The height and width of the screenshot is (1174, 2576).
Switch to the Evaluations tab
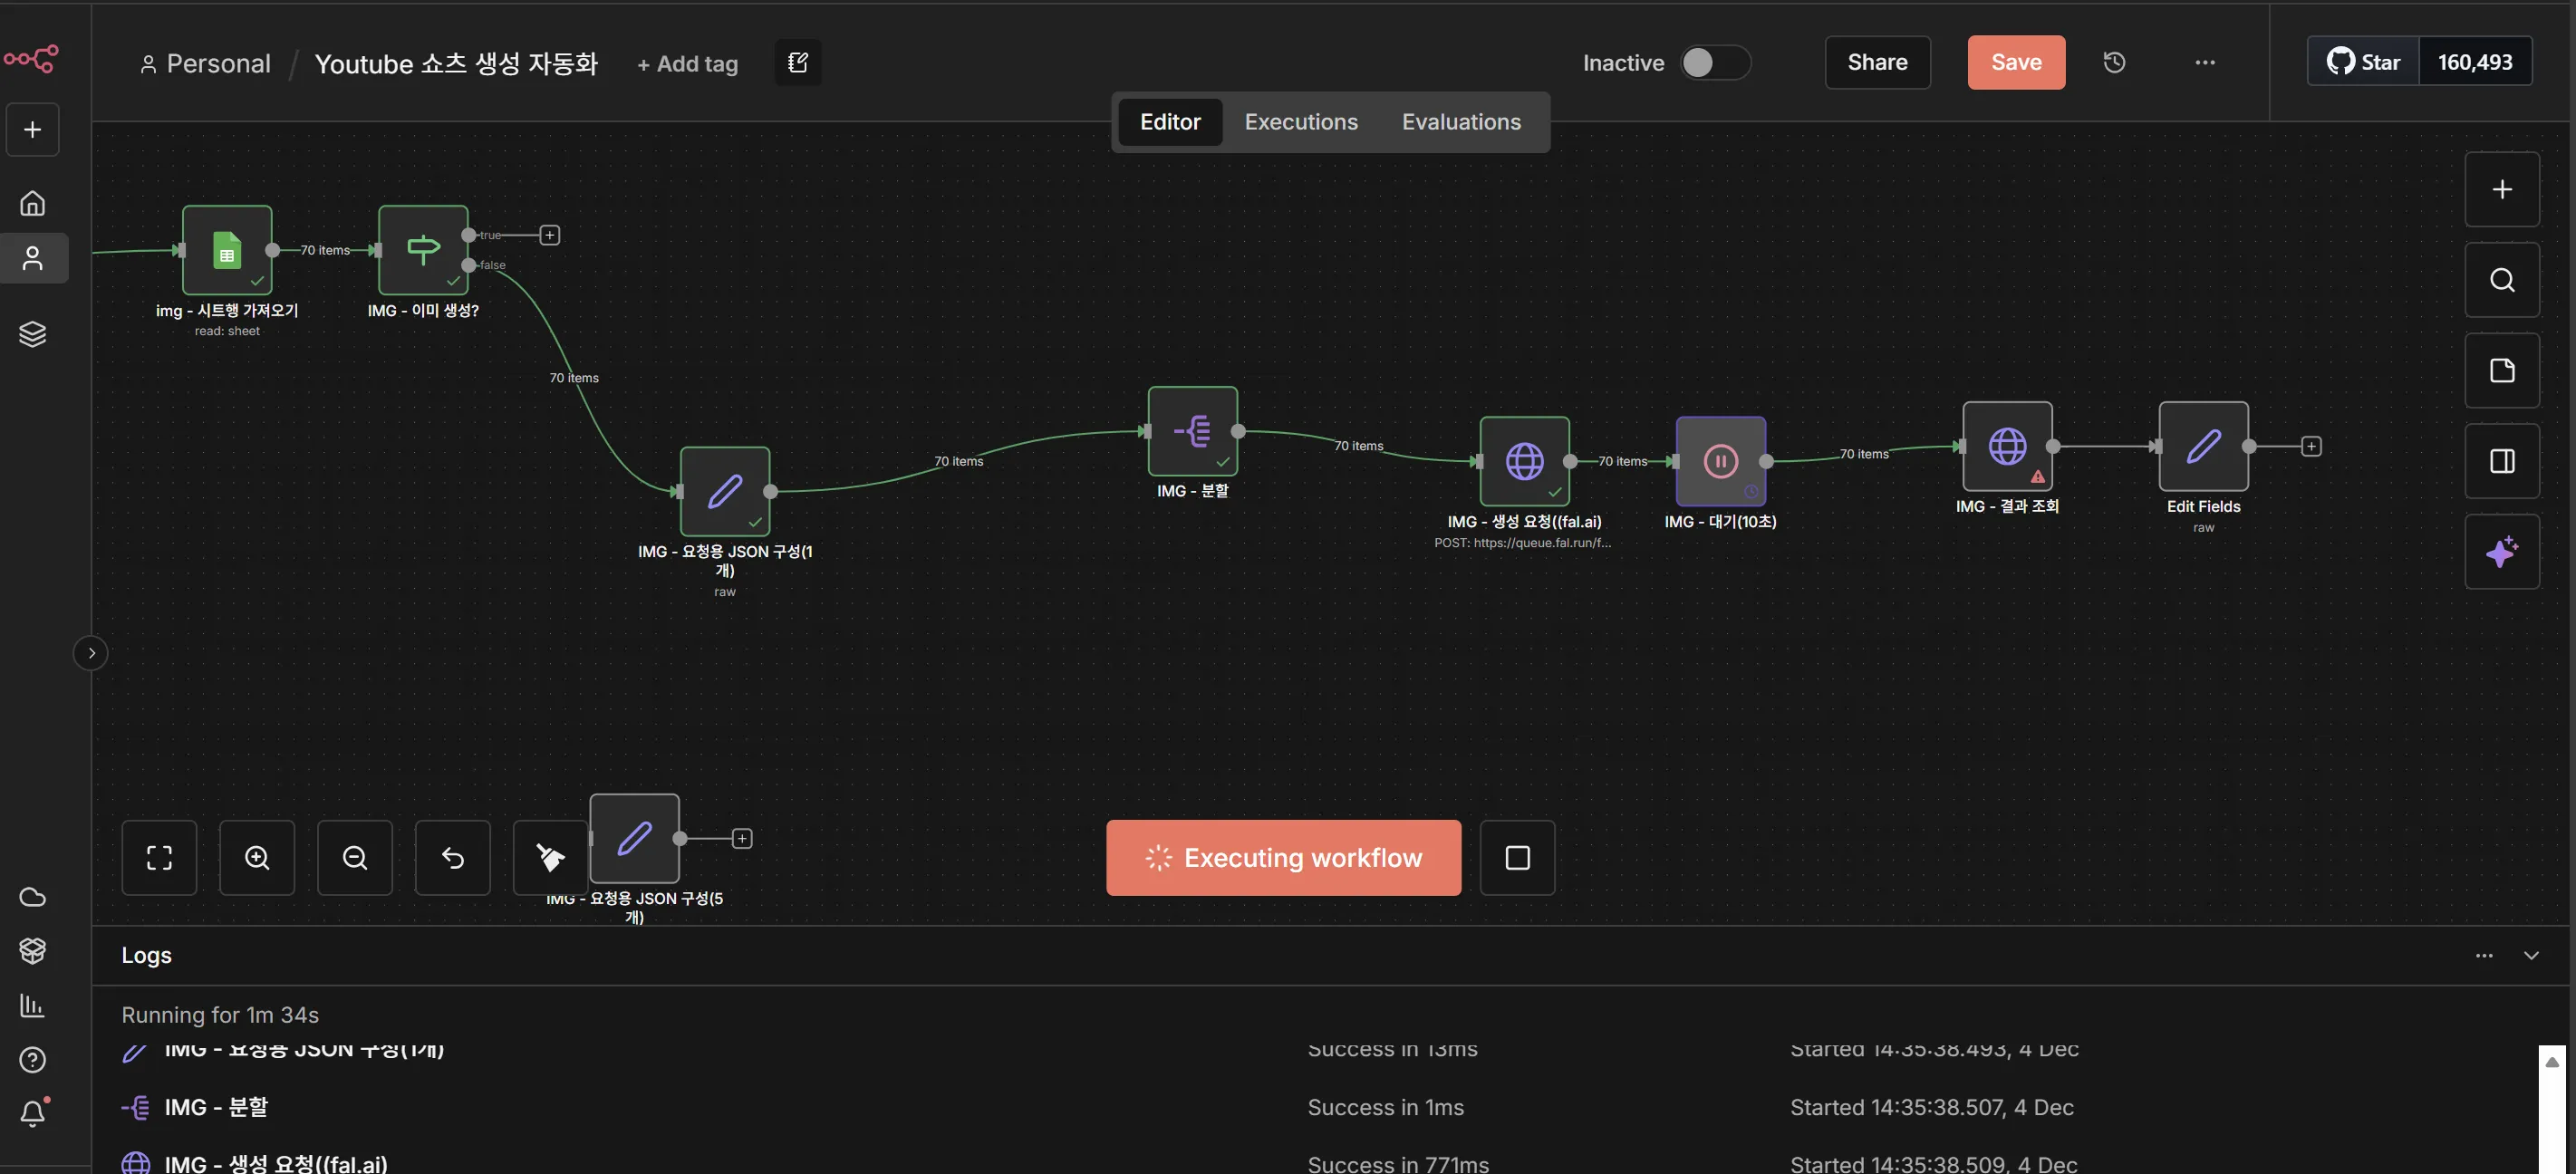coord(1460,122)
